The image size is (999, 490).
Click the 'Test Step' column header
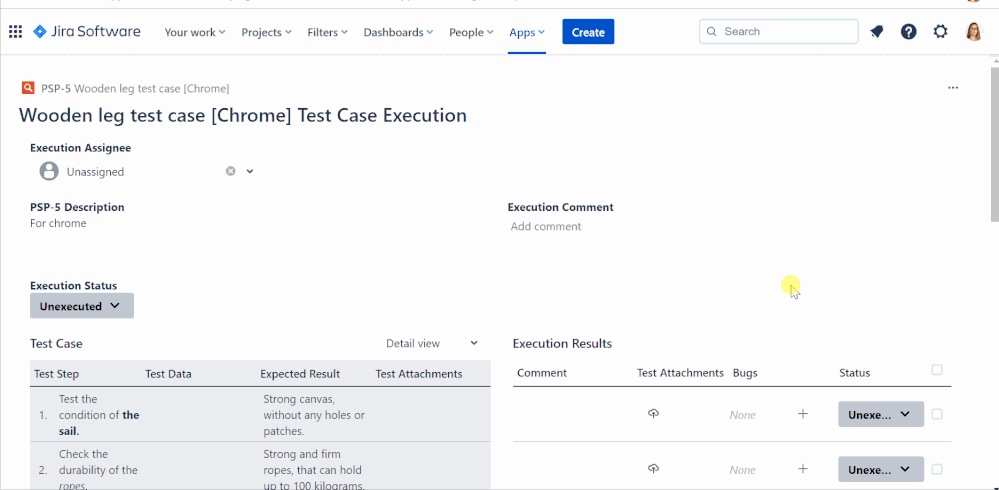(x=57, y=374)
